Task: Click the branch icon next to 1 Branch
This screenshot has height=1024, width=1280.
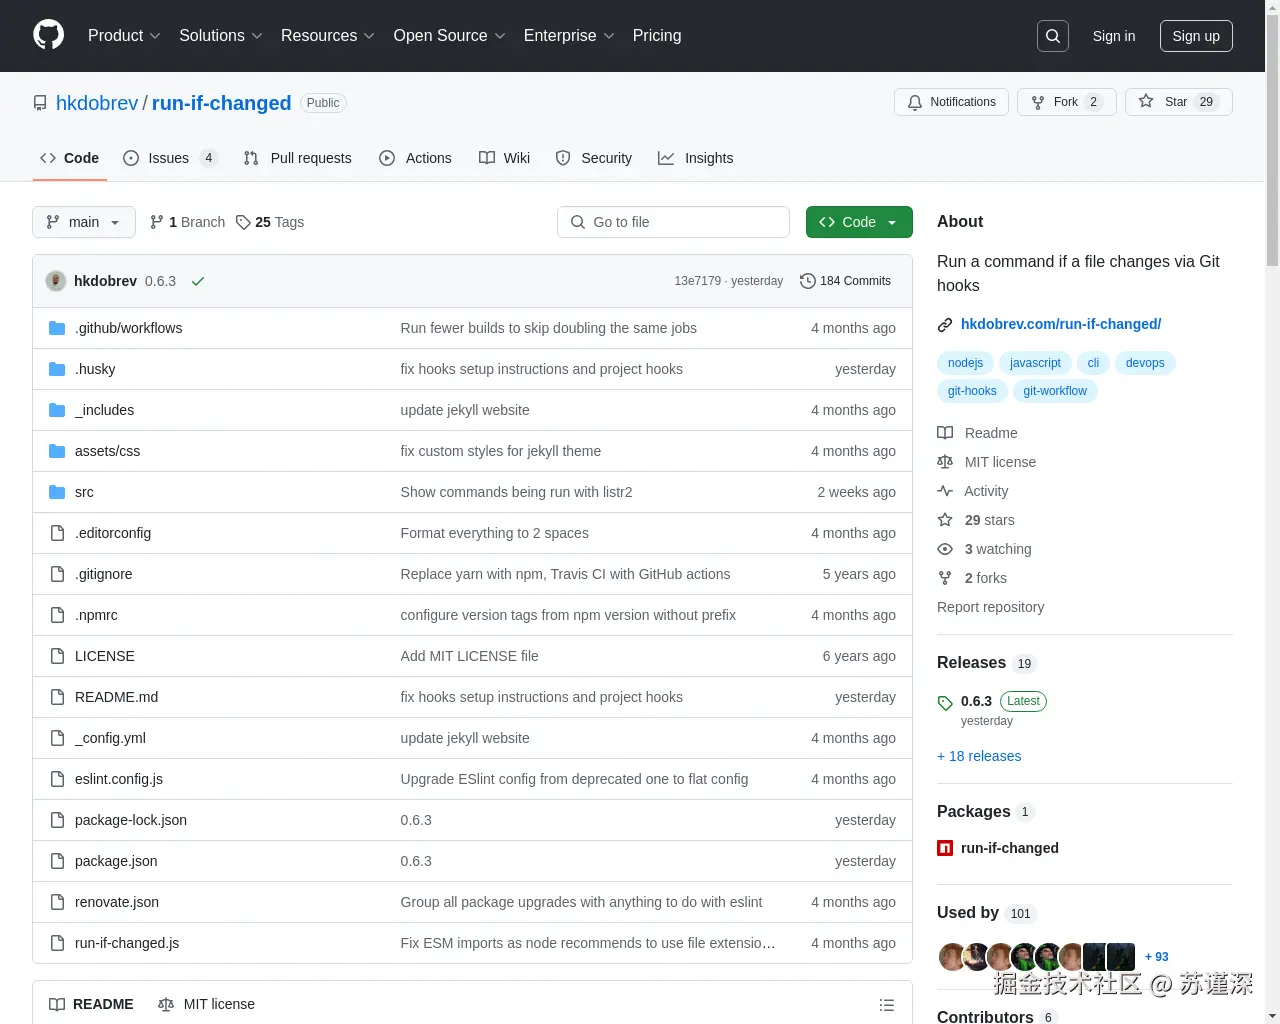Action: click(x=157, y=222)
